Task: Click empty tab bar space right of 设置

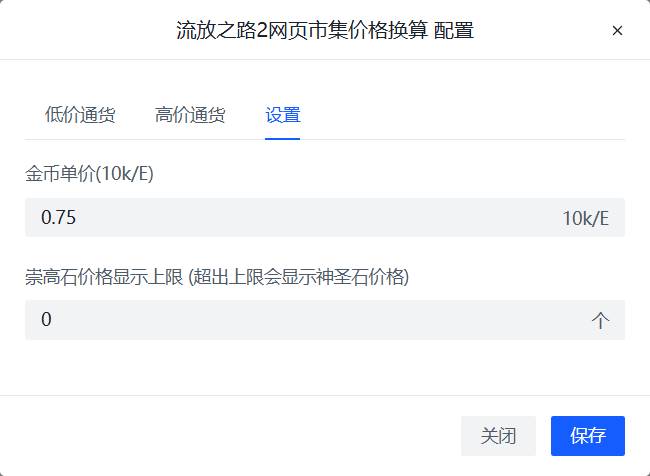Action: pyautogui.click(x=460, y=114)
